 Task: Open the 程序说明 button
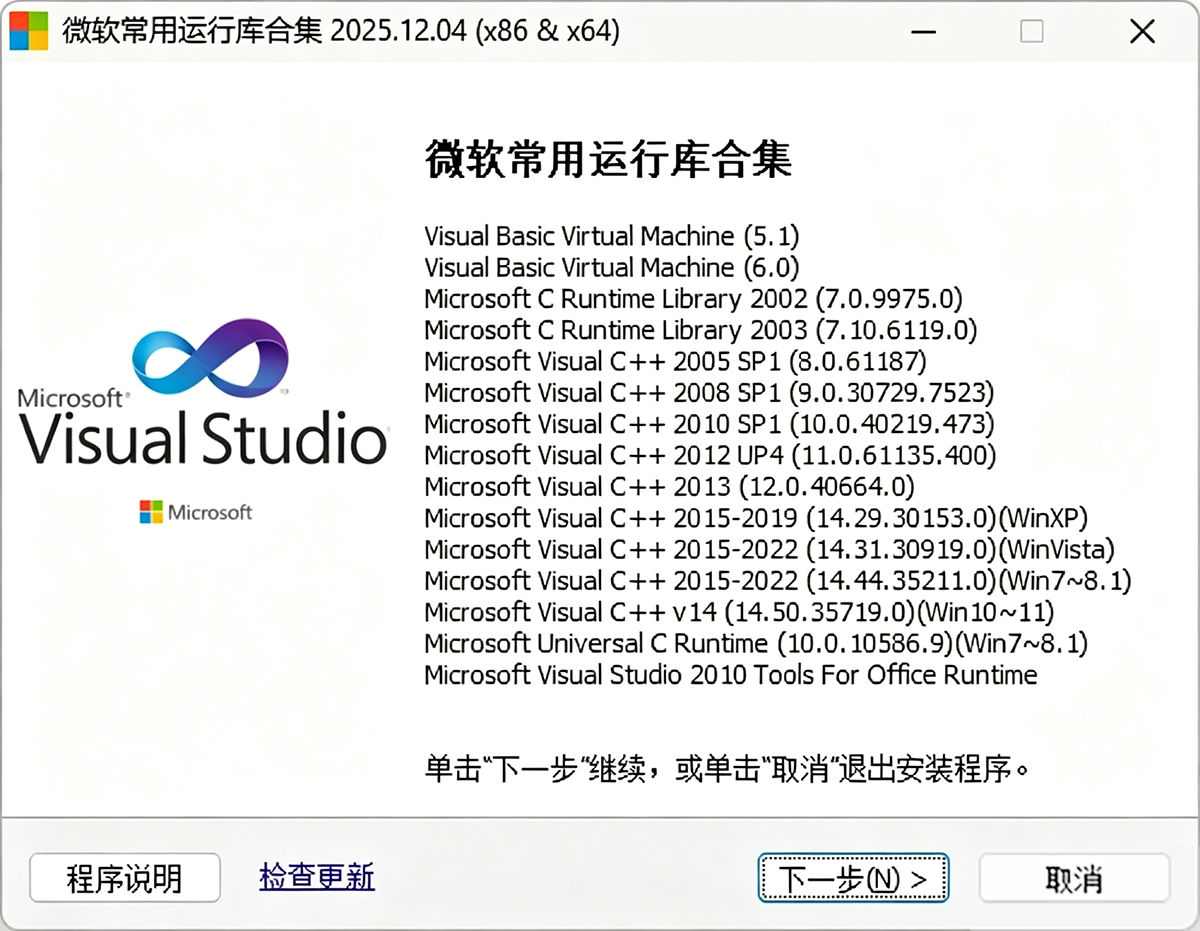125,878
